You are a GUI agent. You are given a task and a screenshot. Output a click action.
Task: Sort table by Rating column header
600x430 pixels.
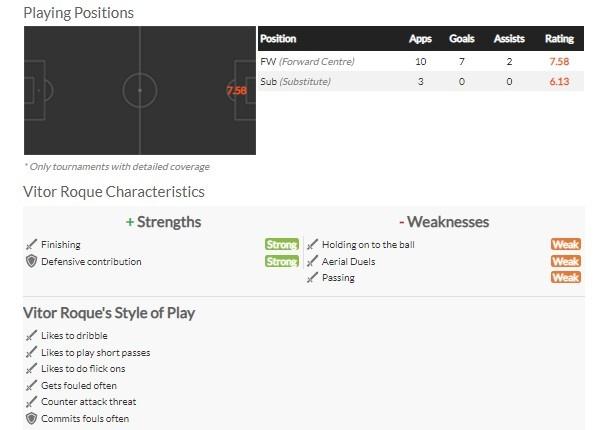559,39
